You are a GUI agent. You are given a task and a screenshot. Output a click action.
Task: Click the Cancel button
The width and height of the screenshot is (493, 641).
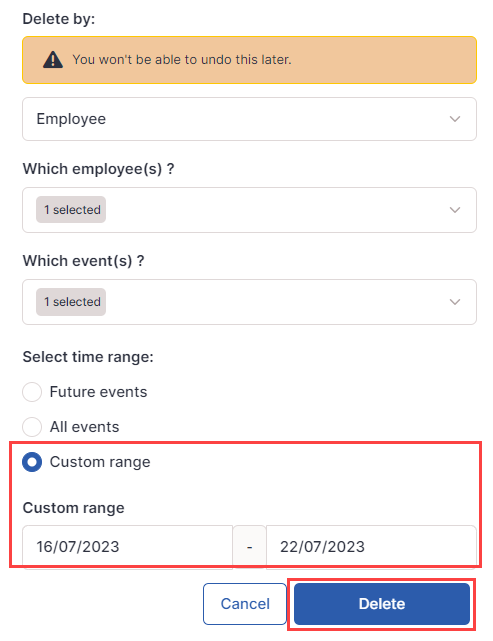245,604
